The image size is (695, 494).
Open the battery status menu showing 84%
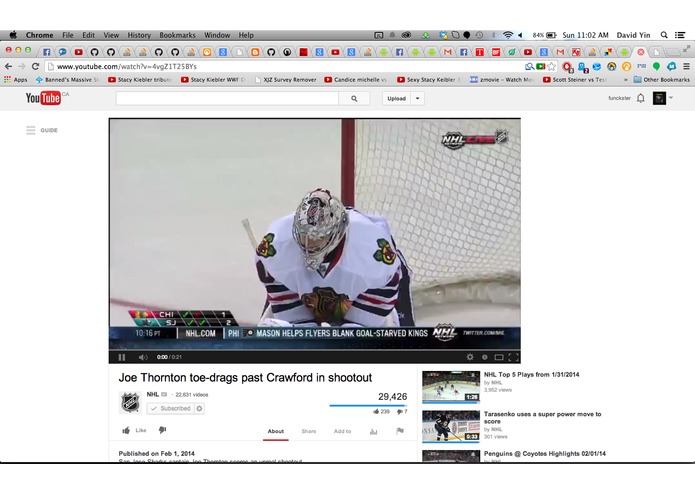(544, 35)
